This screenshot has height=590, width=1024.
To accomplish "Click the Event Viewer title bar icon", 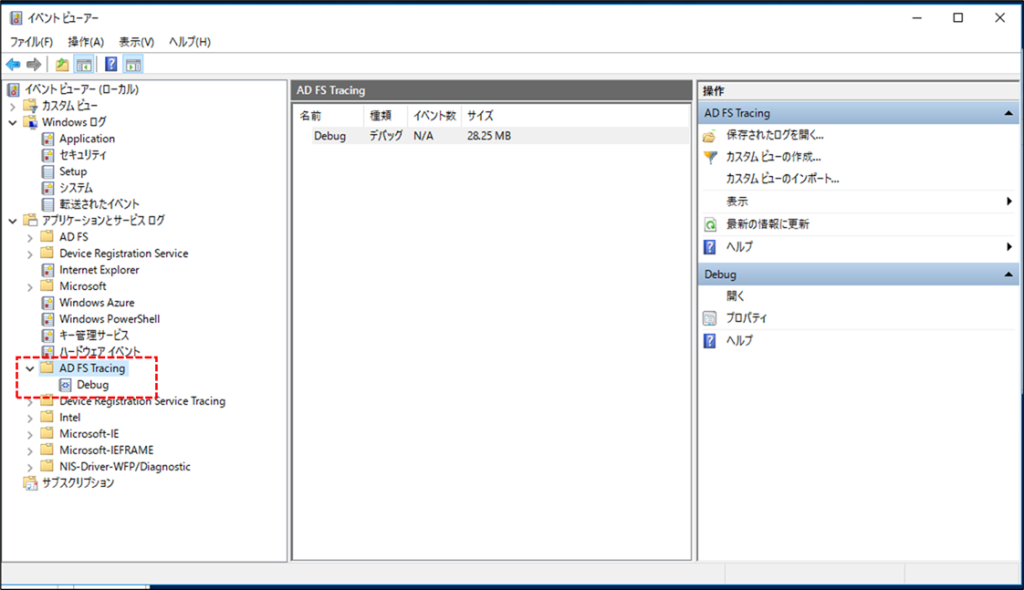I will 16,18.
